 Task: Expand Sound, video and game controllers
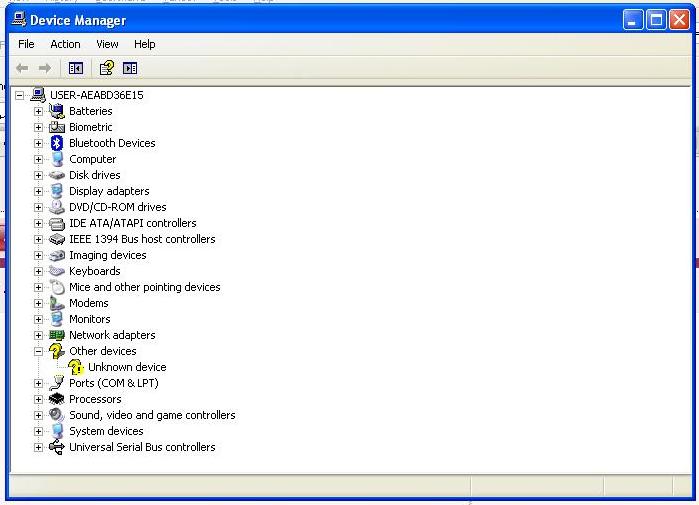pyautogui.click(x=38, y=415)
